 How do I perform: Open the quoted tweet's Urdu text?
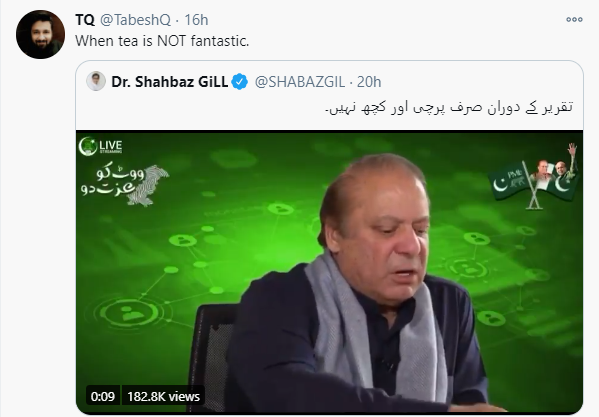tap(449, 107)
